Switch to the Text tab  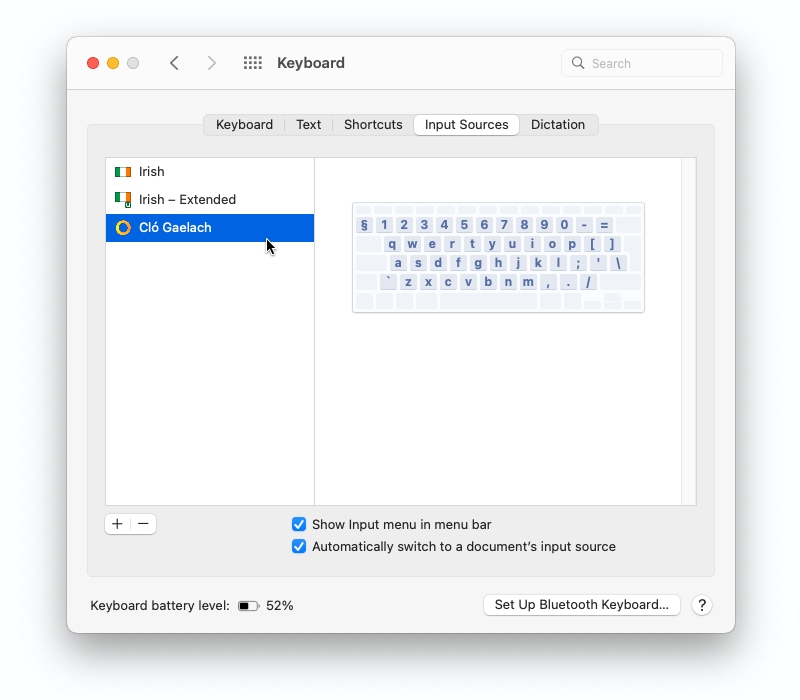point(308,124)
